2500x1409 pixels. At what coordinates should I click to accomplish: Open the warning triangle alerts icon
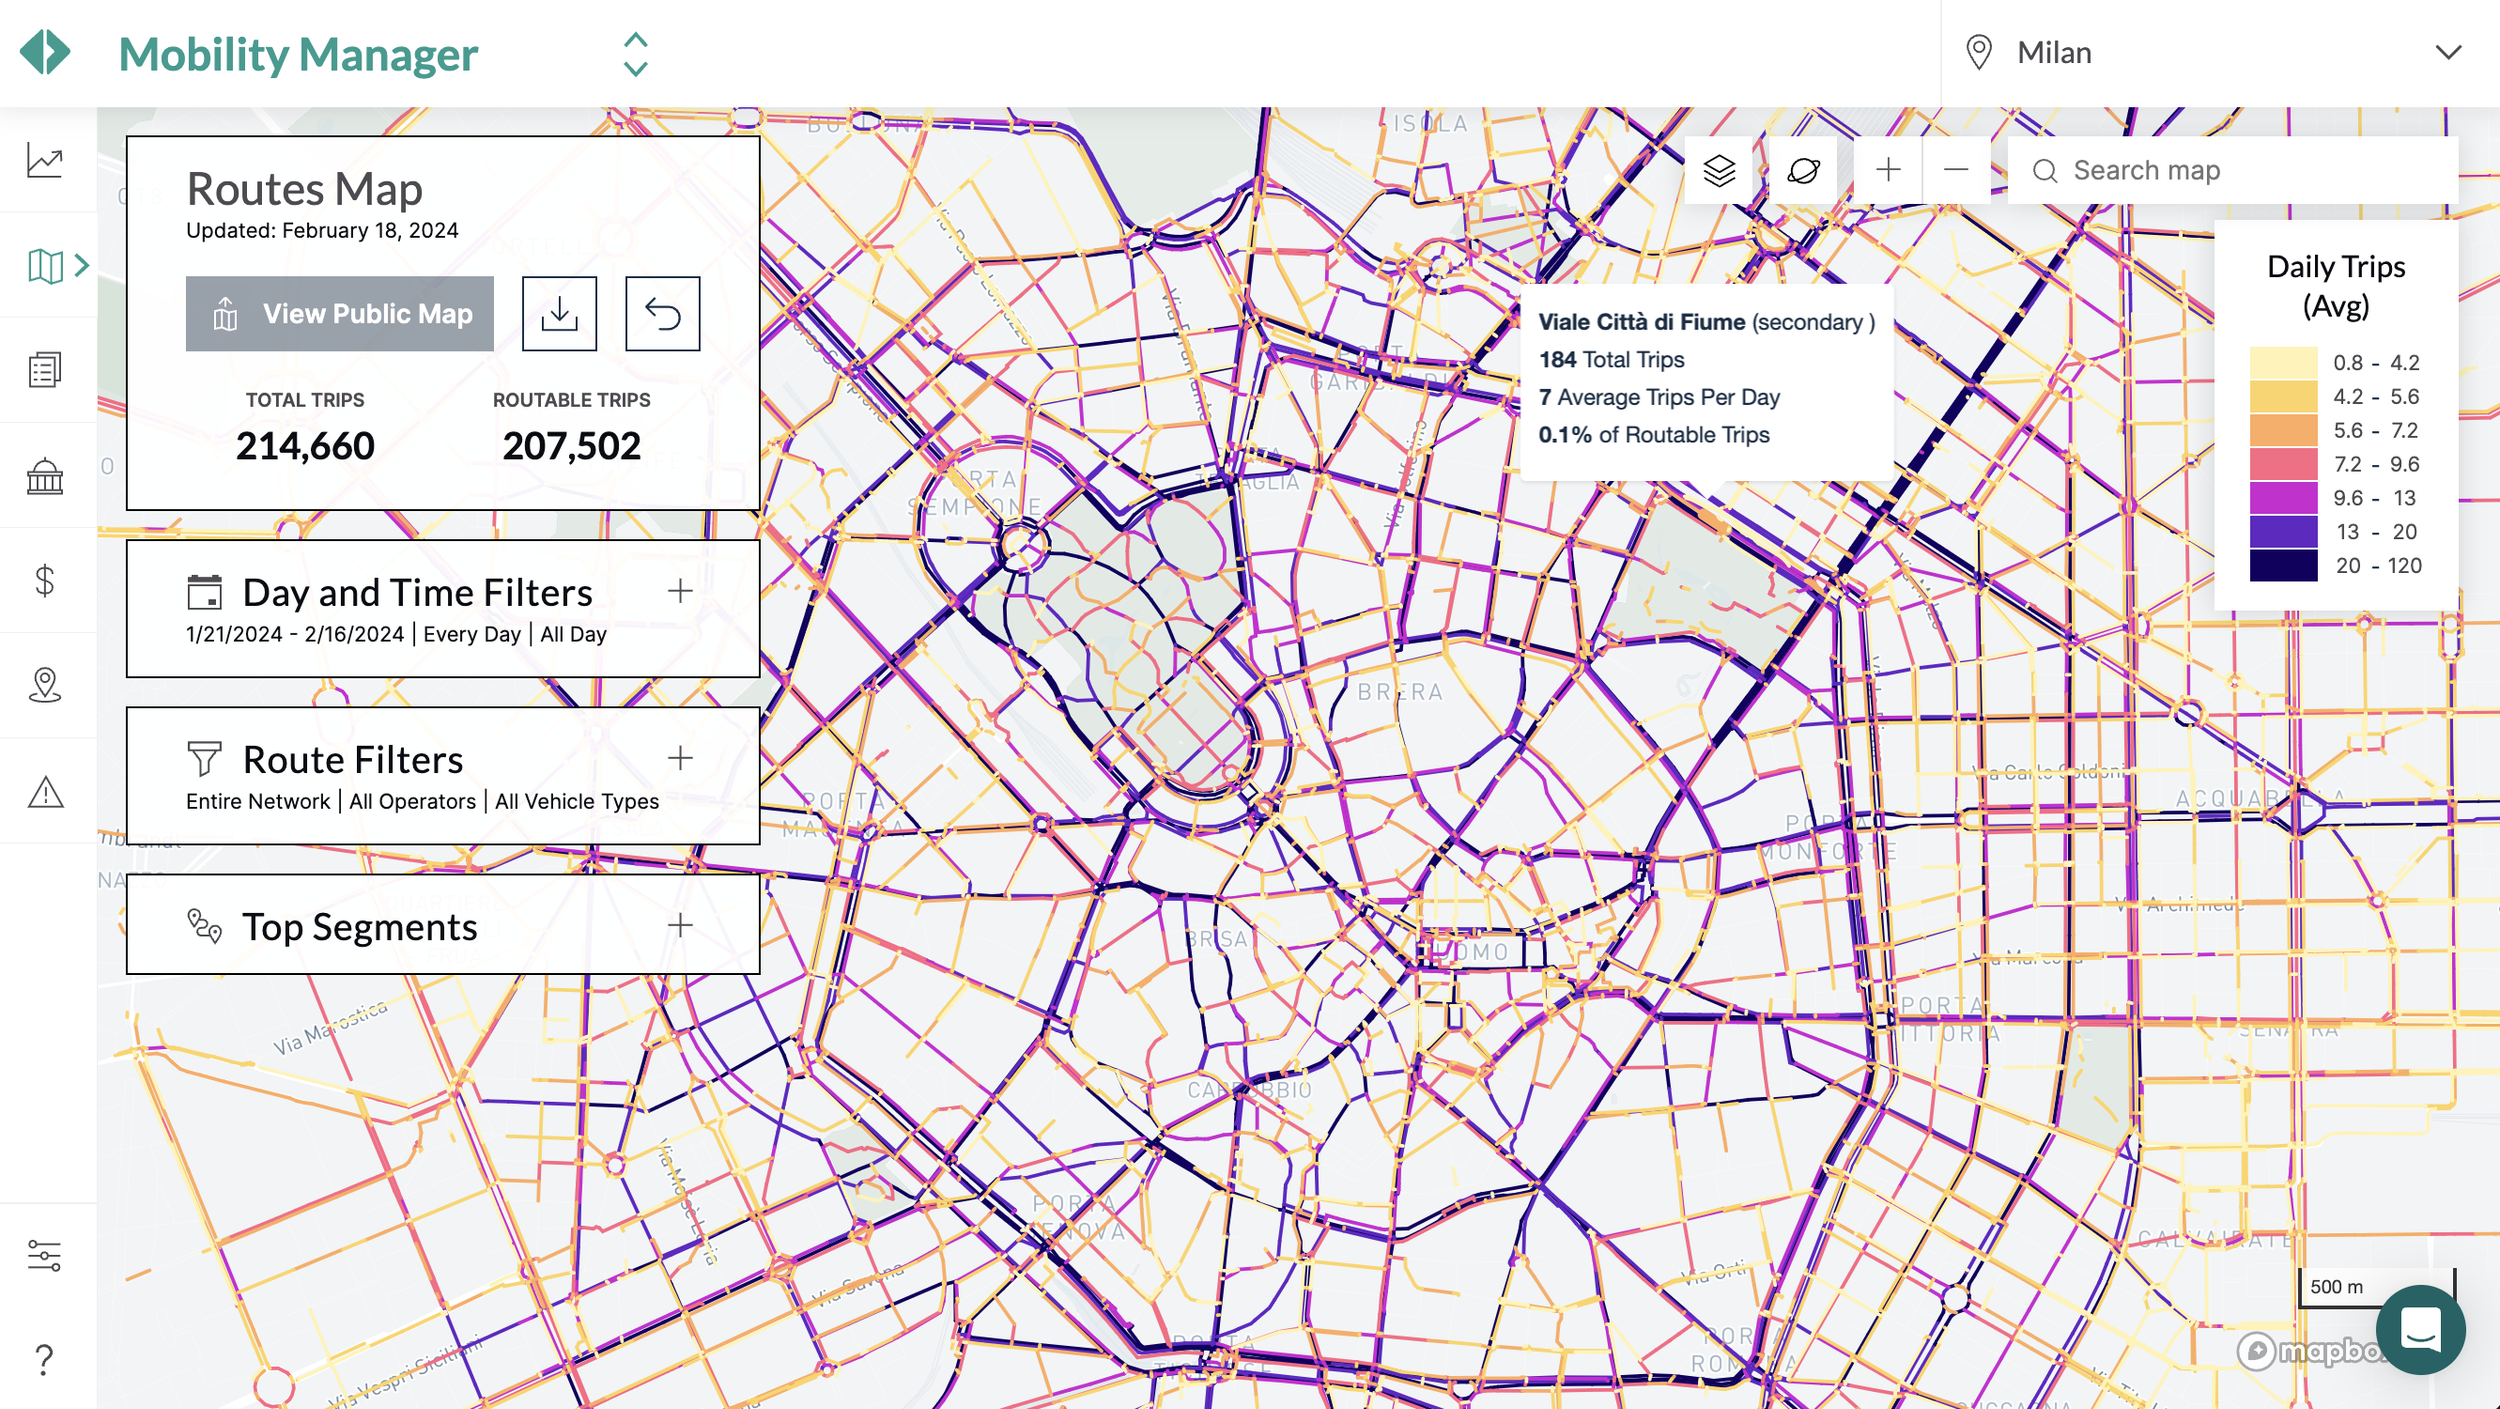pyautogui.click(x=45, y=792)
